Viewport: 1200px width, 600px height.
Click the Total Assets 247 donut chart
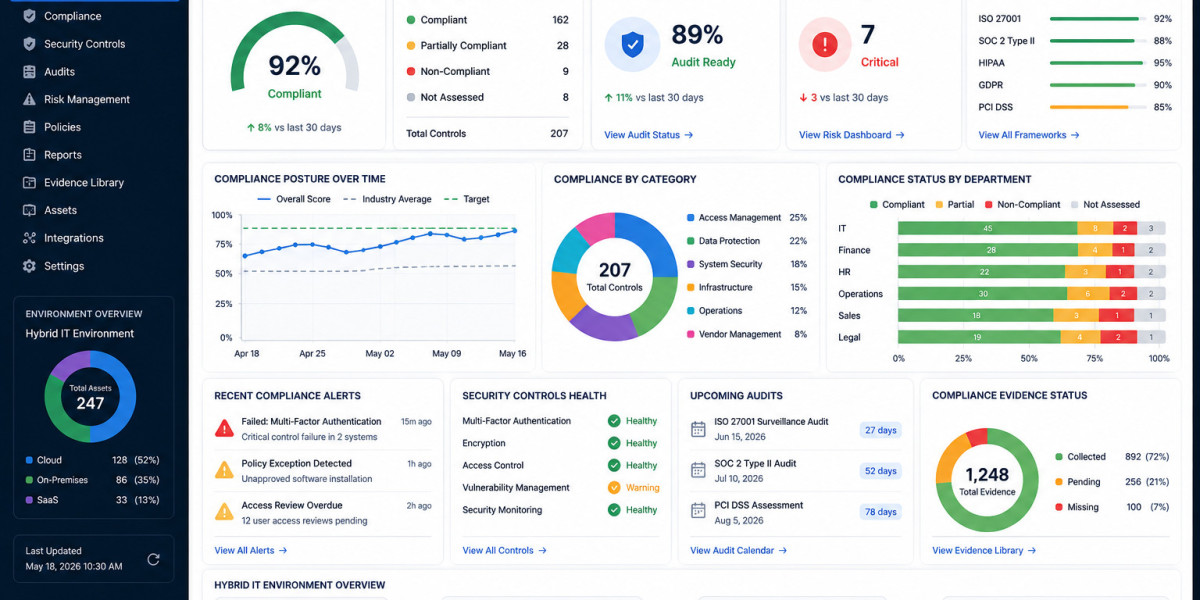(90, 397)
